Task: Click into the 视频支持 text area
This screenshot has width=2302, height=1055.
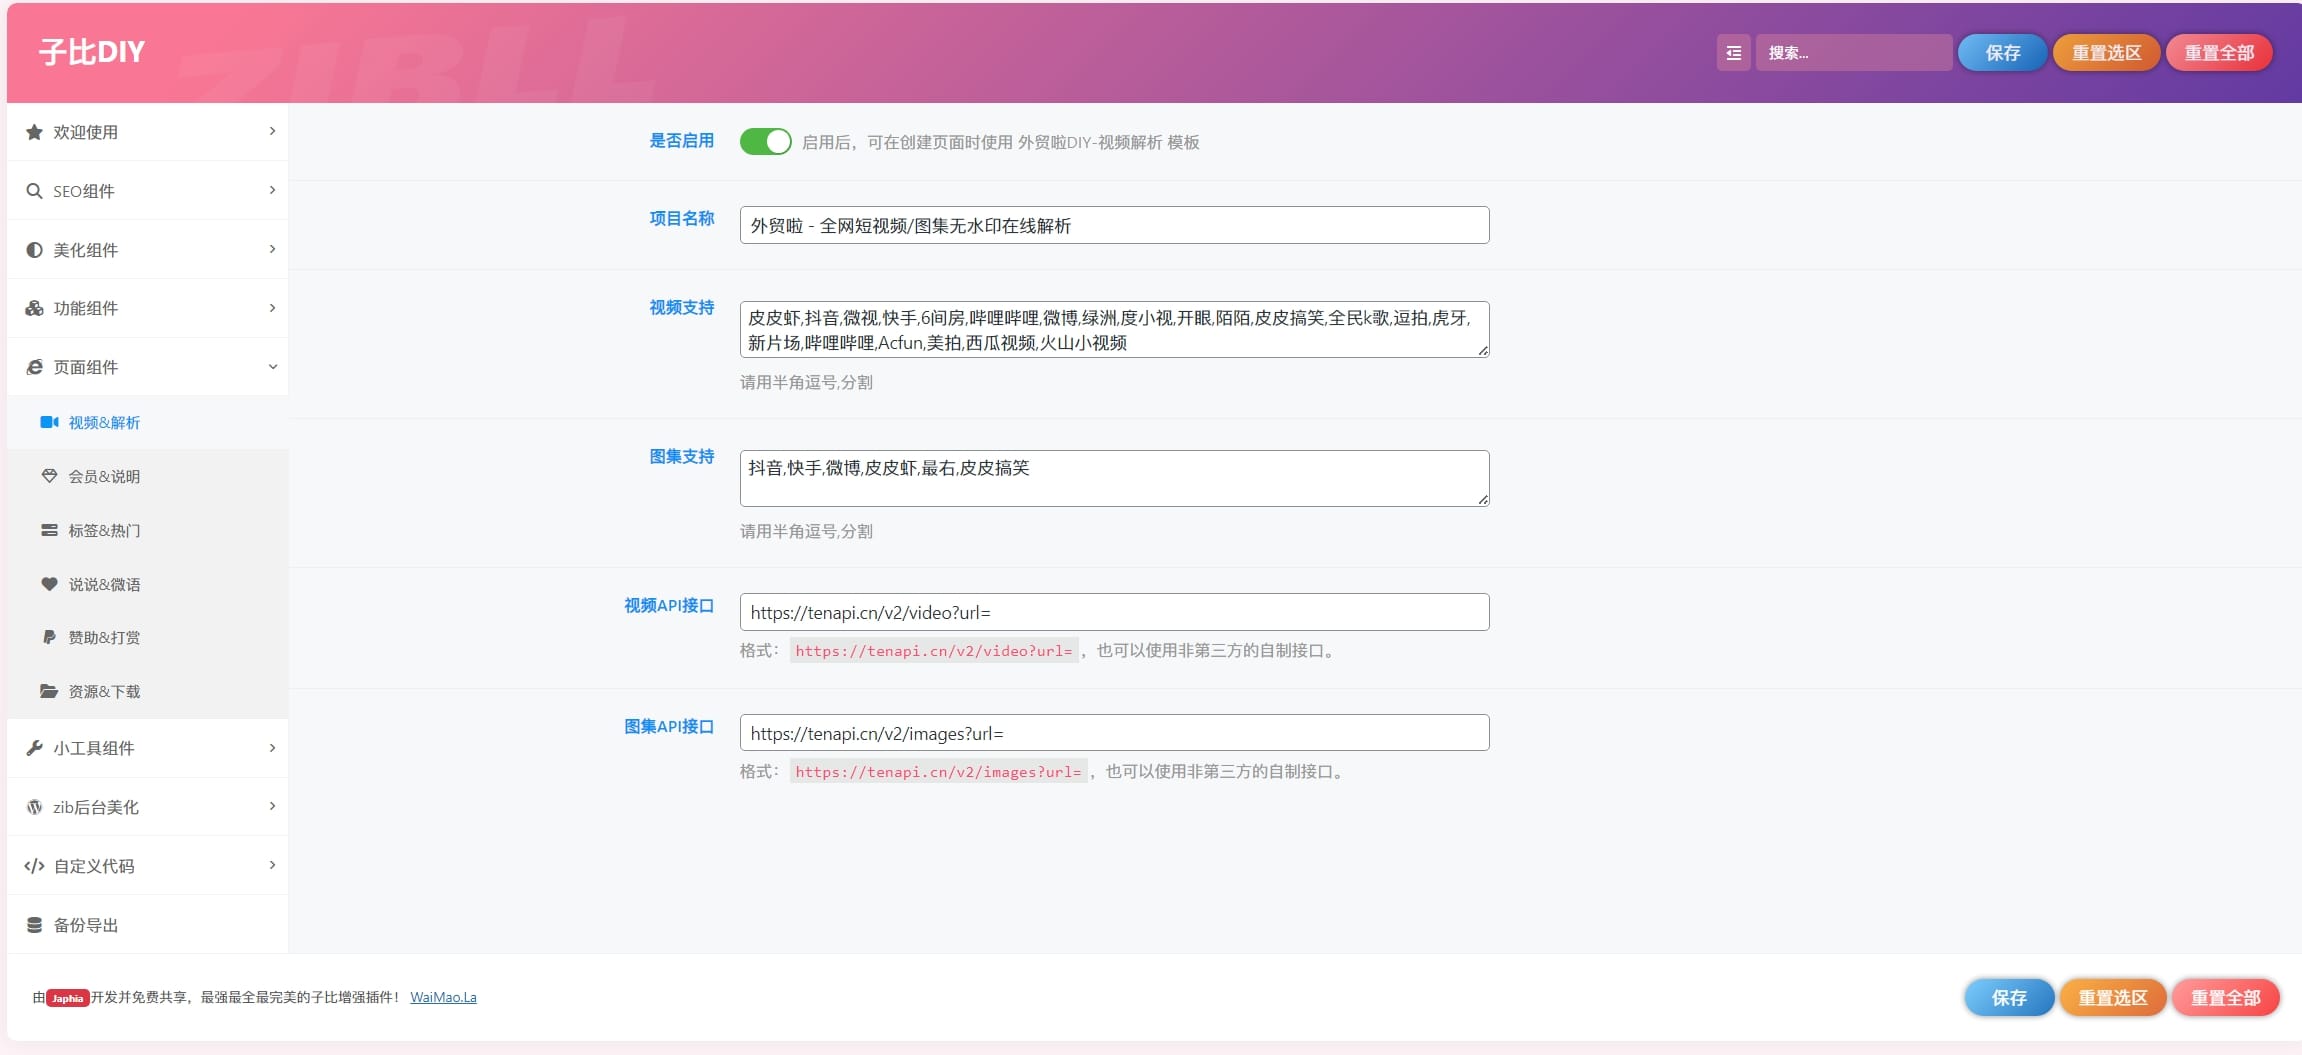Action: click(x=1114, y=329)
